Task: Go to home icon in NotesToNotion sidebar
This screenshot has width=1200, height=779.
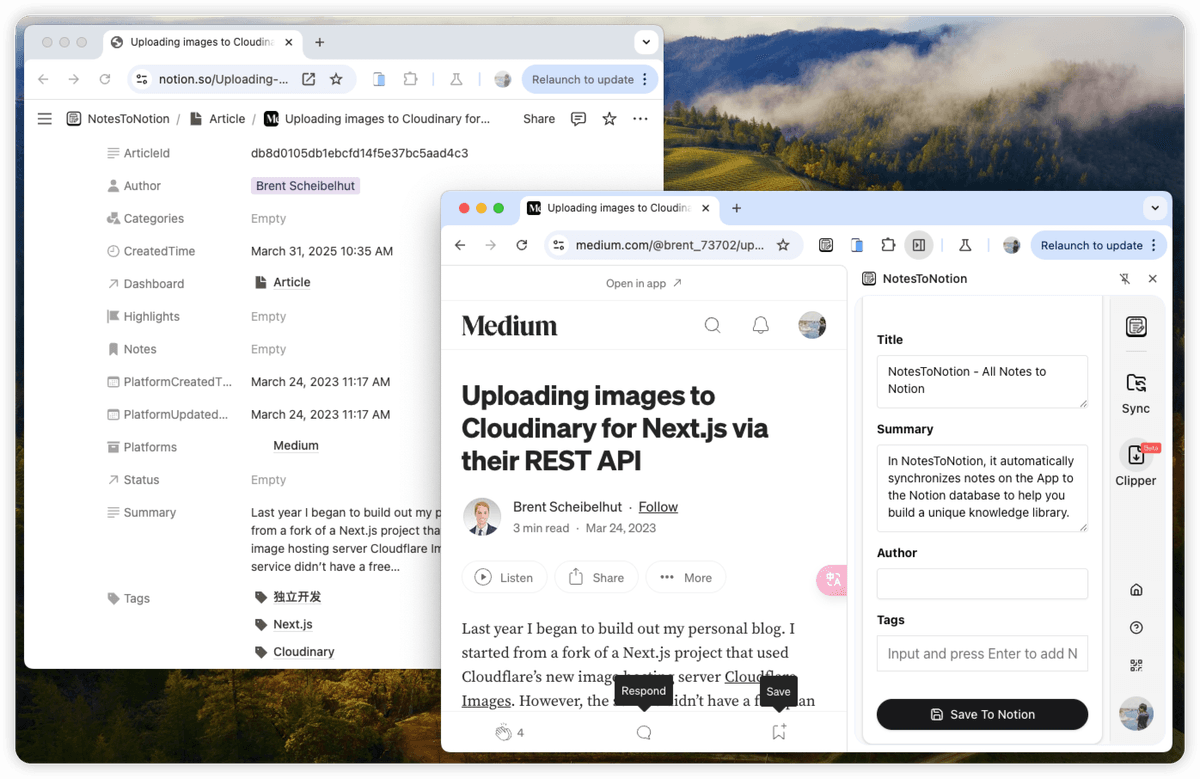Action: point(1136,590)
